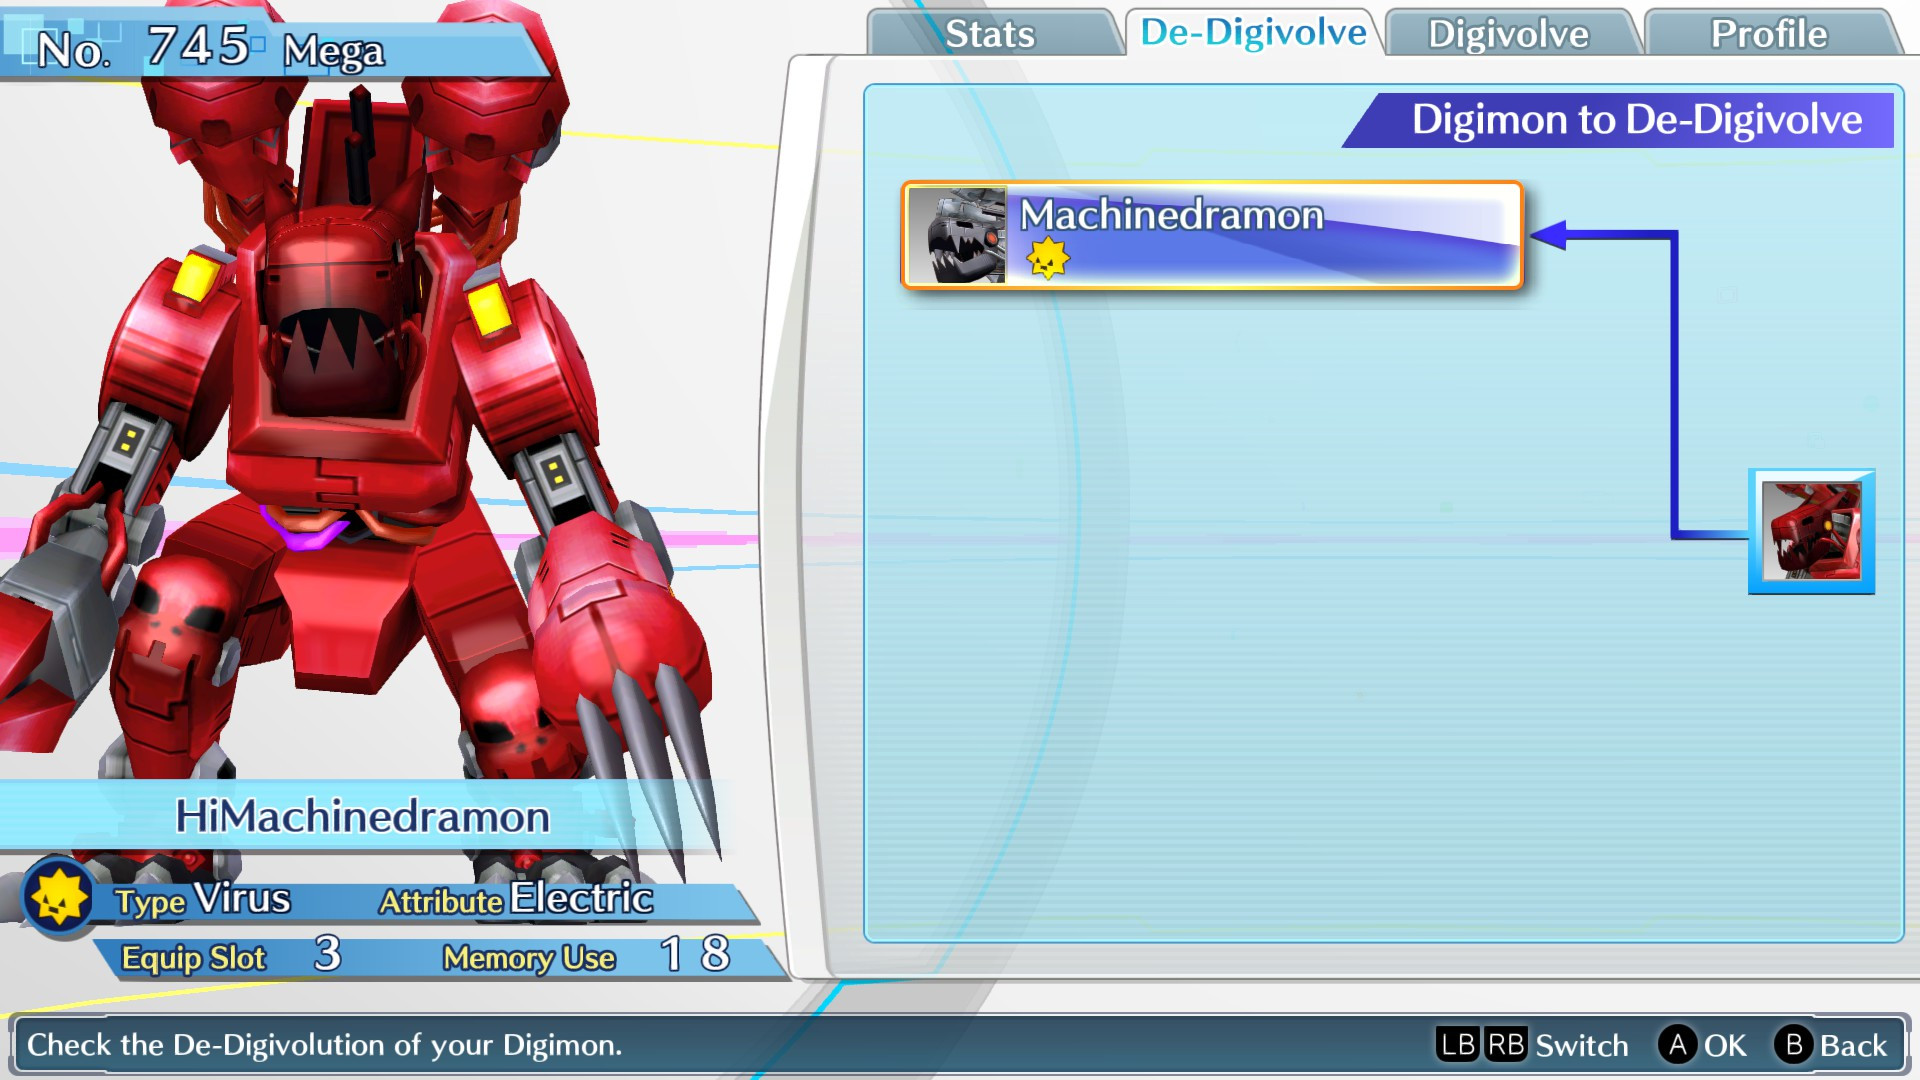The height and width of the screenshot is (1080, 1920).
Task: Switch to the Stats tab
Action: [x=994, y=33]
